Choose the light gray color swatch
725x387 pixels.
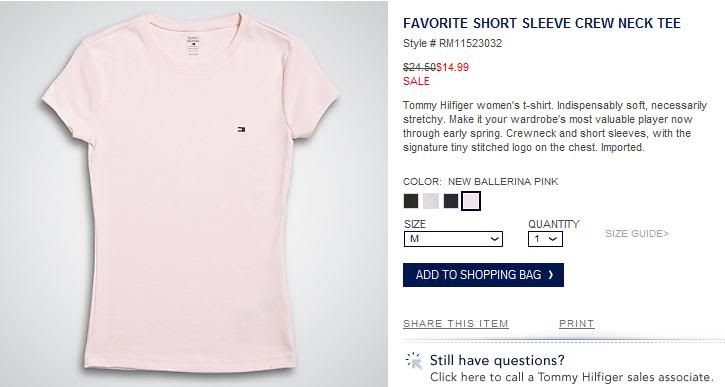tap(431, 201)
